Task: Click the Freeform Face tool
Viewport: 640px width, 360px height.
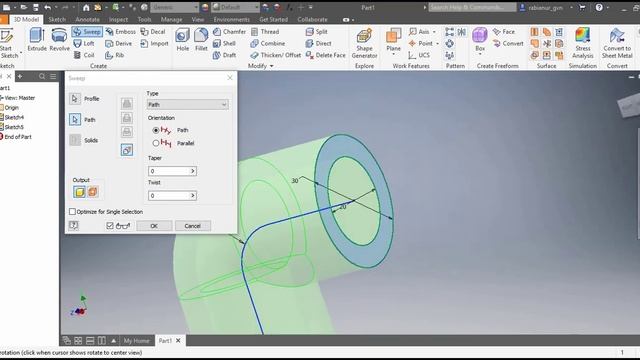Action: click(504, 31)
